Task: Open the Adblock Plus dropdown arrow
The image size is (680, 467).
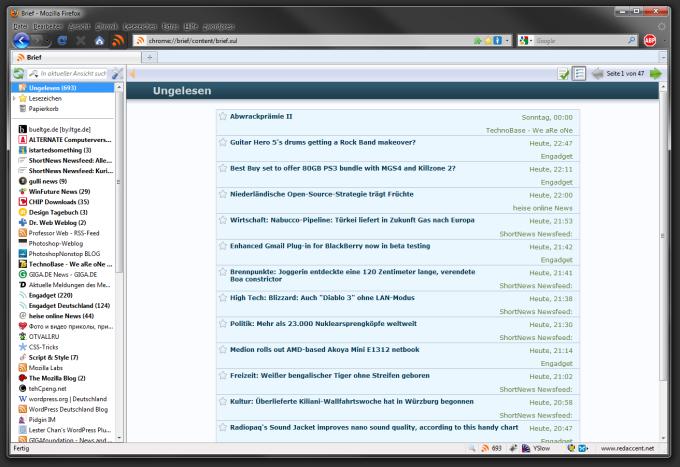Action: (662, 41)
